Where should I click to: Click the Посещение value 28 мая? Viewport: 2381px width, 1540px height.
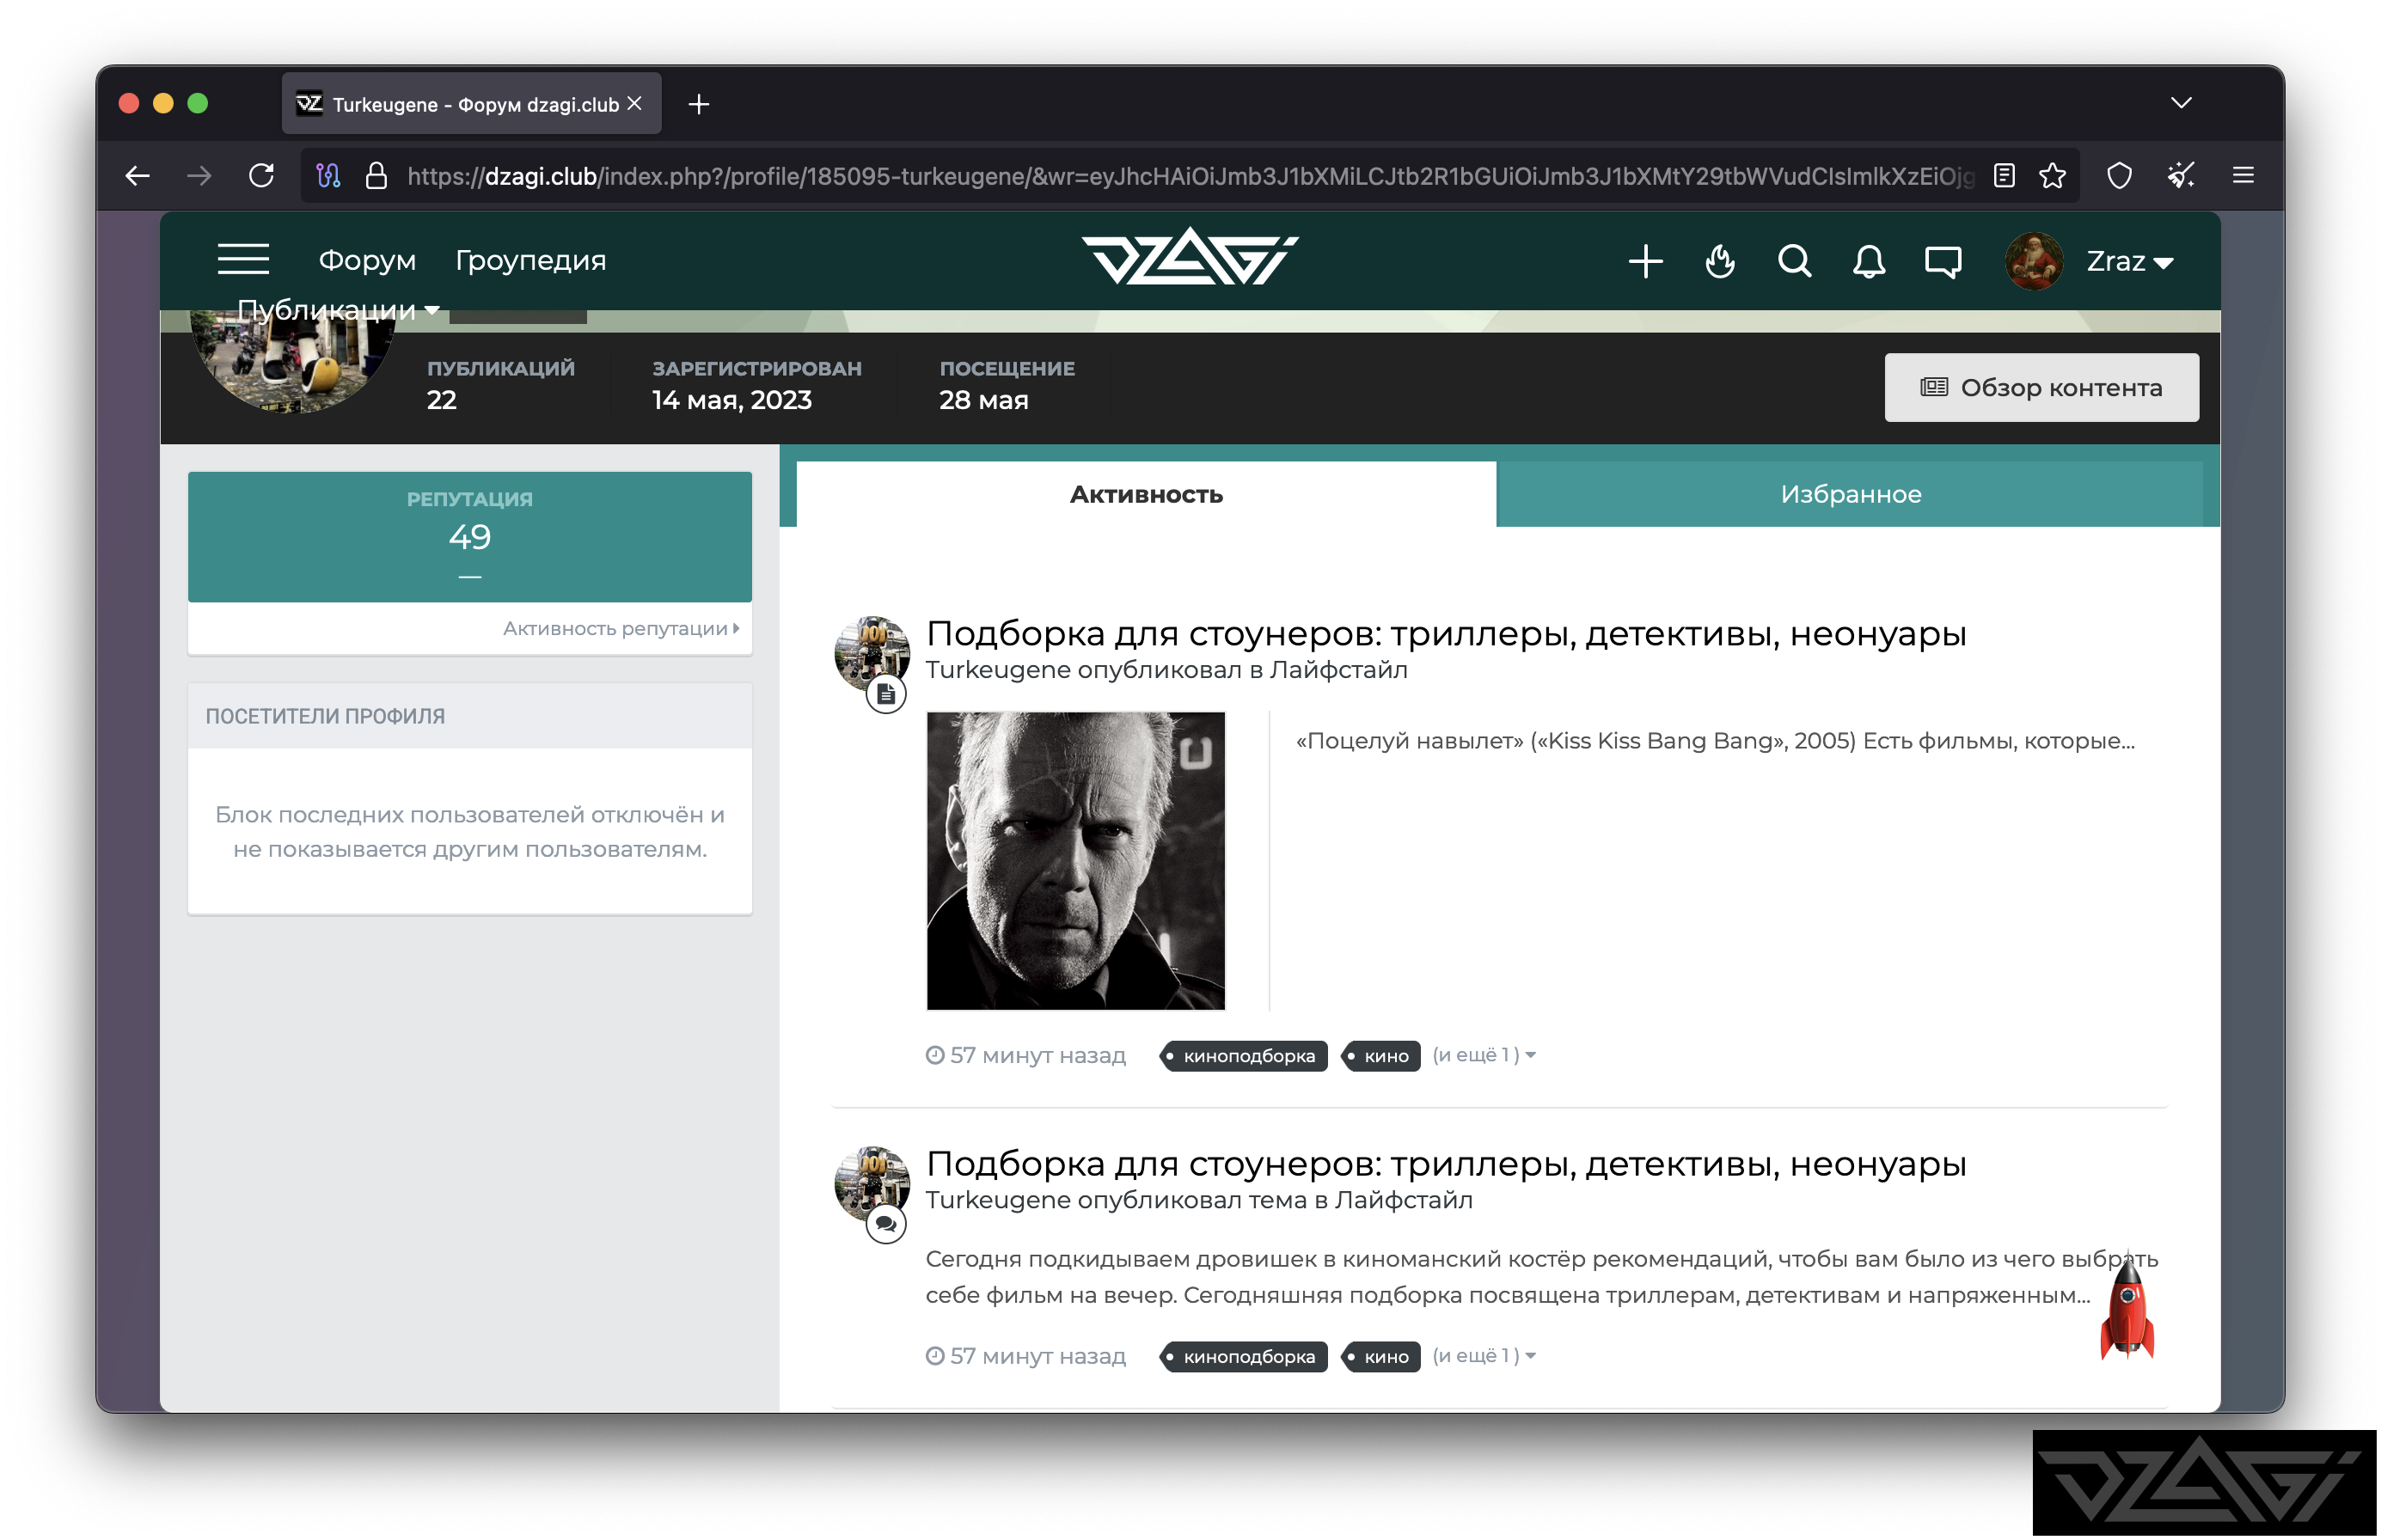tap(983, 400)
